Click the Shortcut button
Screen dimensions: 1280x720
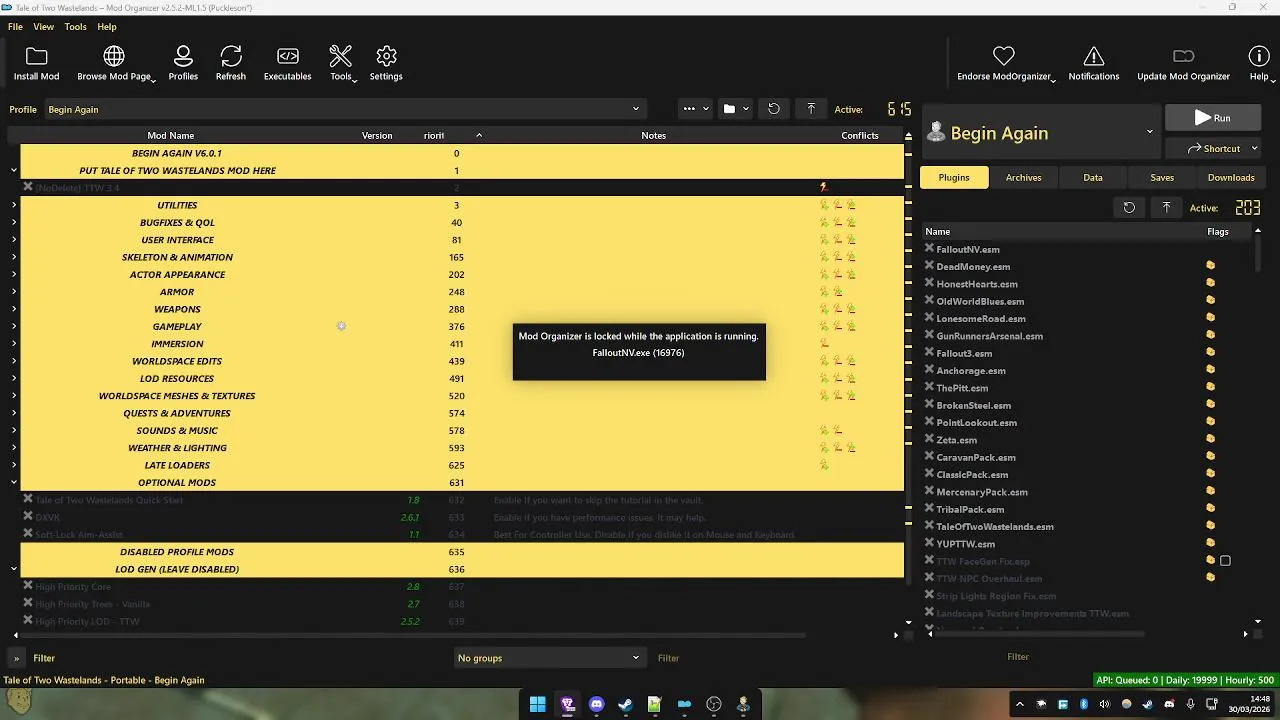pos(1213,148)
